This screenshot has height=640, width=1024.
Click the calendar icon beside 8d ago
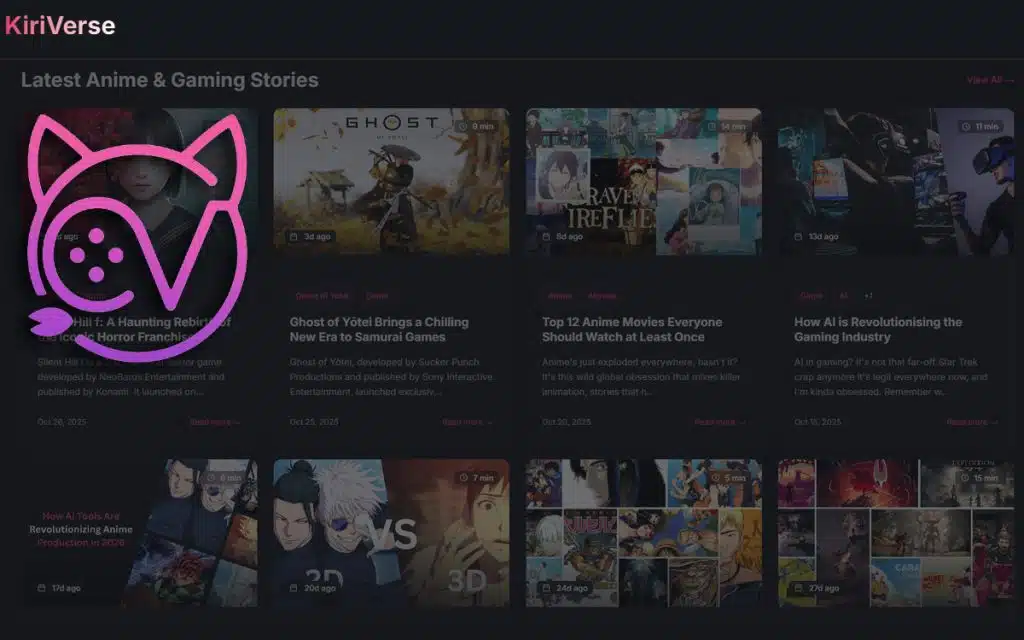point(546,236)
